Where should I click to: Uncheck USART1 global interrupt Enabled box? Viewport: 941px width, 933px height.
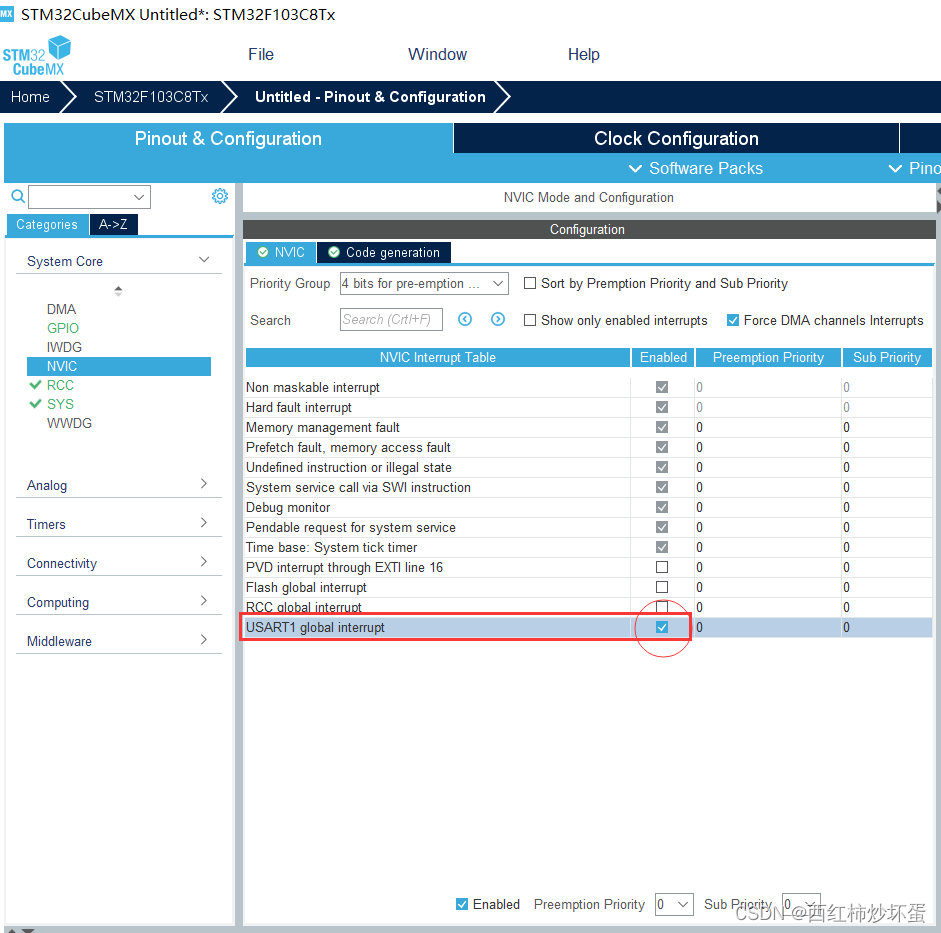[x=662, y=627]
